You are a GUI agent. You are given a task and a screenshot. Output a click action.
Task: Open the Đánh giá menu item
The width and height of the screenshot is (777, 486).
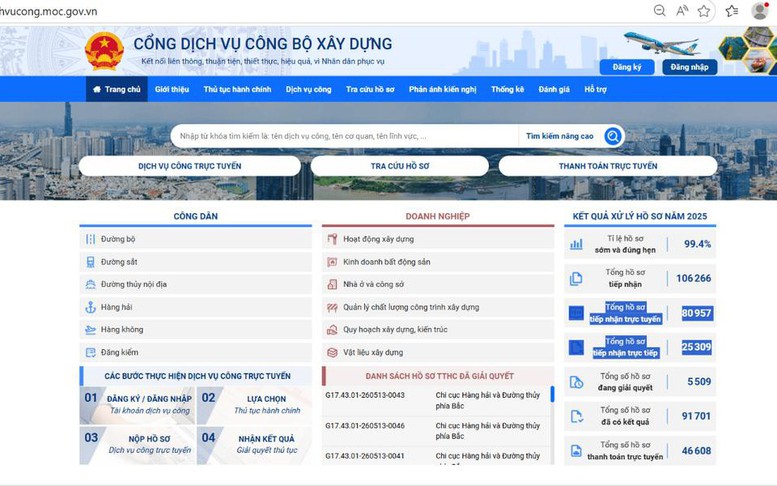pyautogui.click(x=554, y=89)
